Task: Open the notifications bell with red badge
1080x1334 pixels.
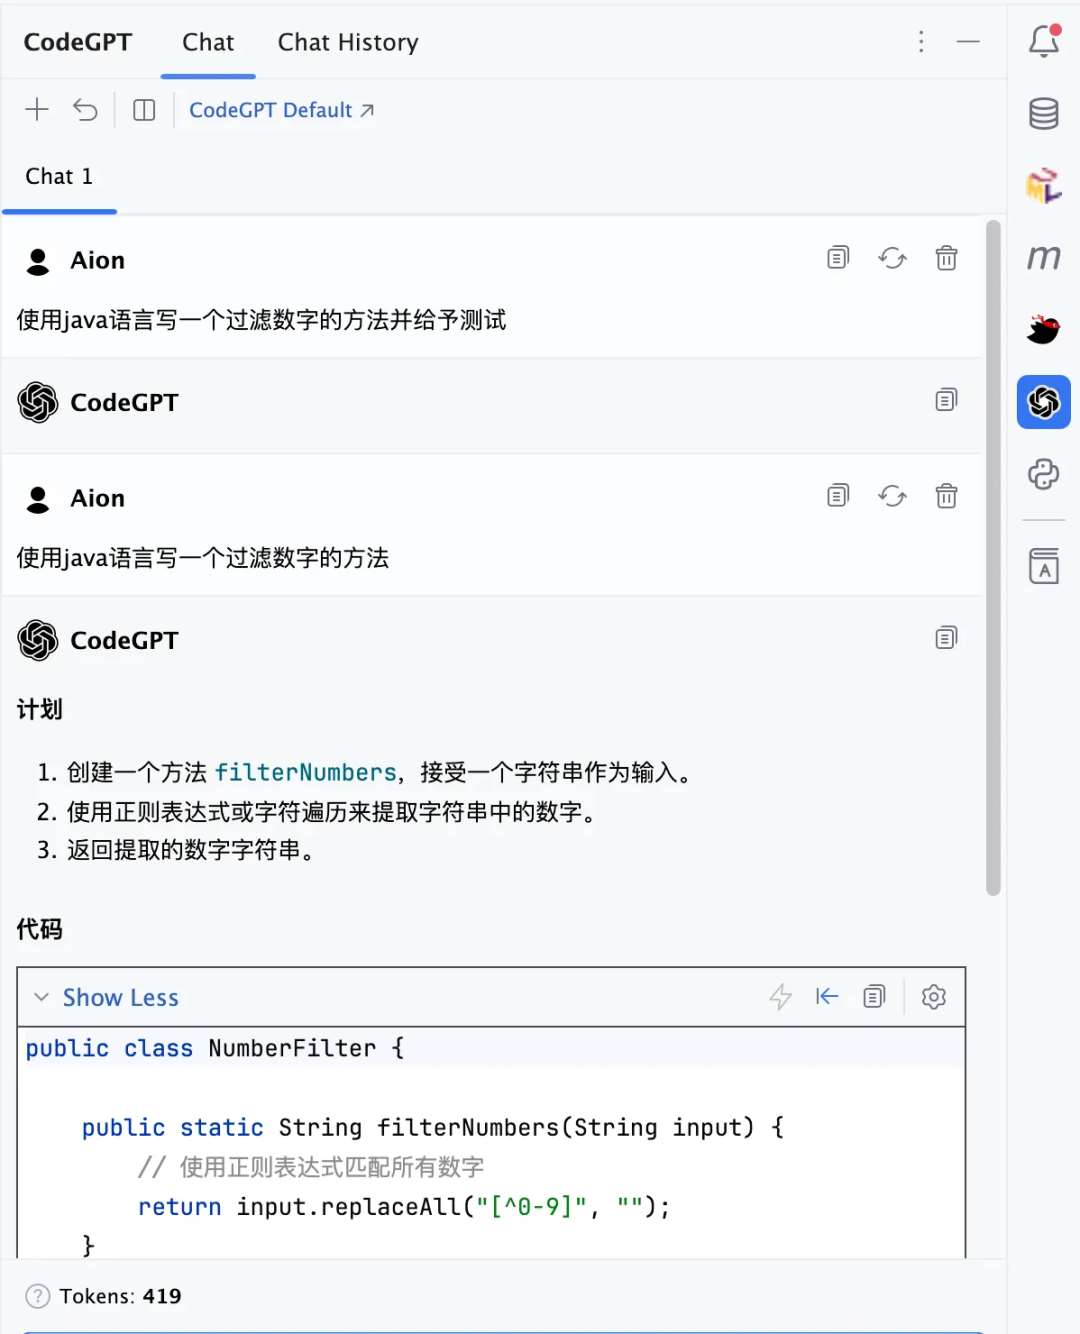Action: 1043,42
